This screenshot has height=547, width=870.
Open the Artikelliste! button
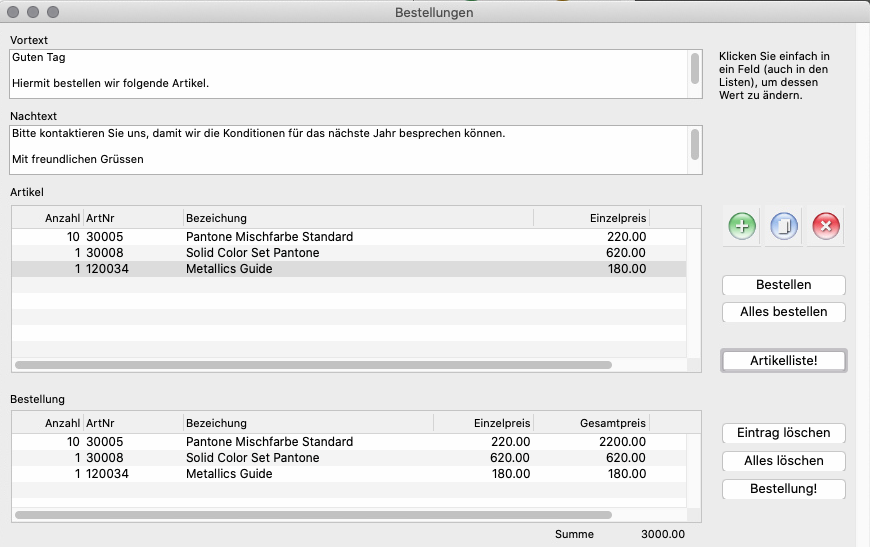click(x=783, y=360)
